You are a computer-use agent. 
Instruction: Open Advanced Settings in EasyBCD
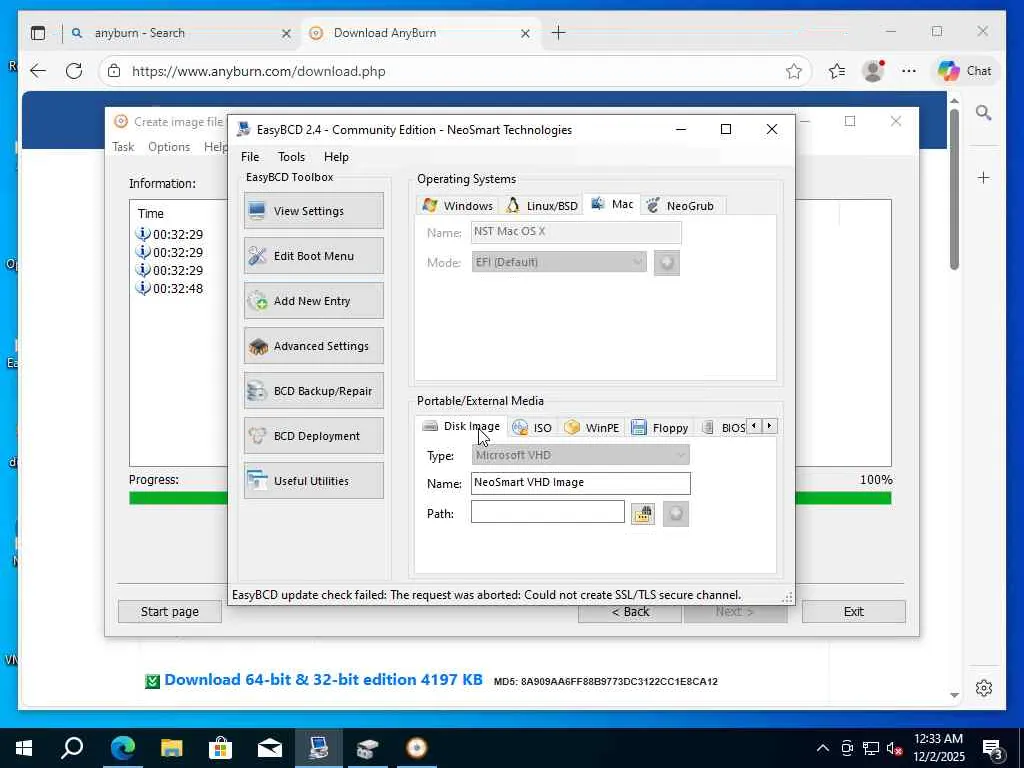point(313,346)
